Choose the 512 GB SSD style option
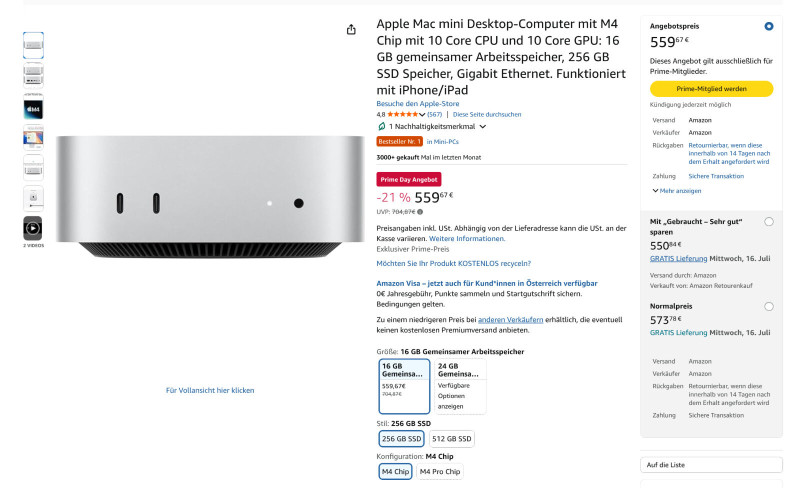Screen dimensions: 800x488 point(452,439)
